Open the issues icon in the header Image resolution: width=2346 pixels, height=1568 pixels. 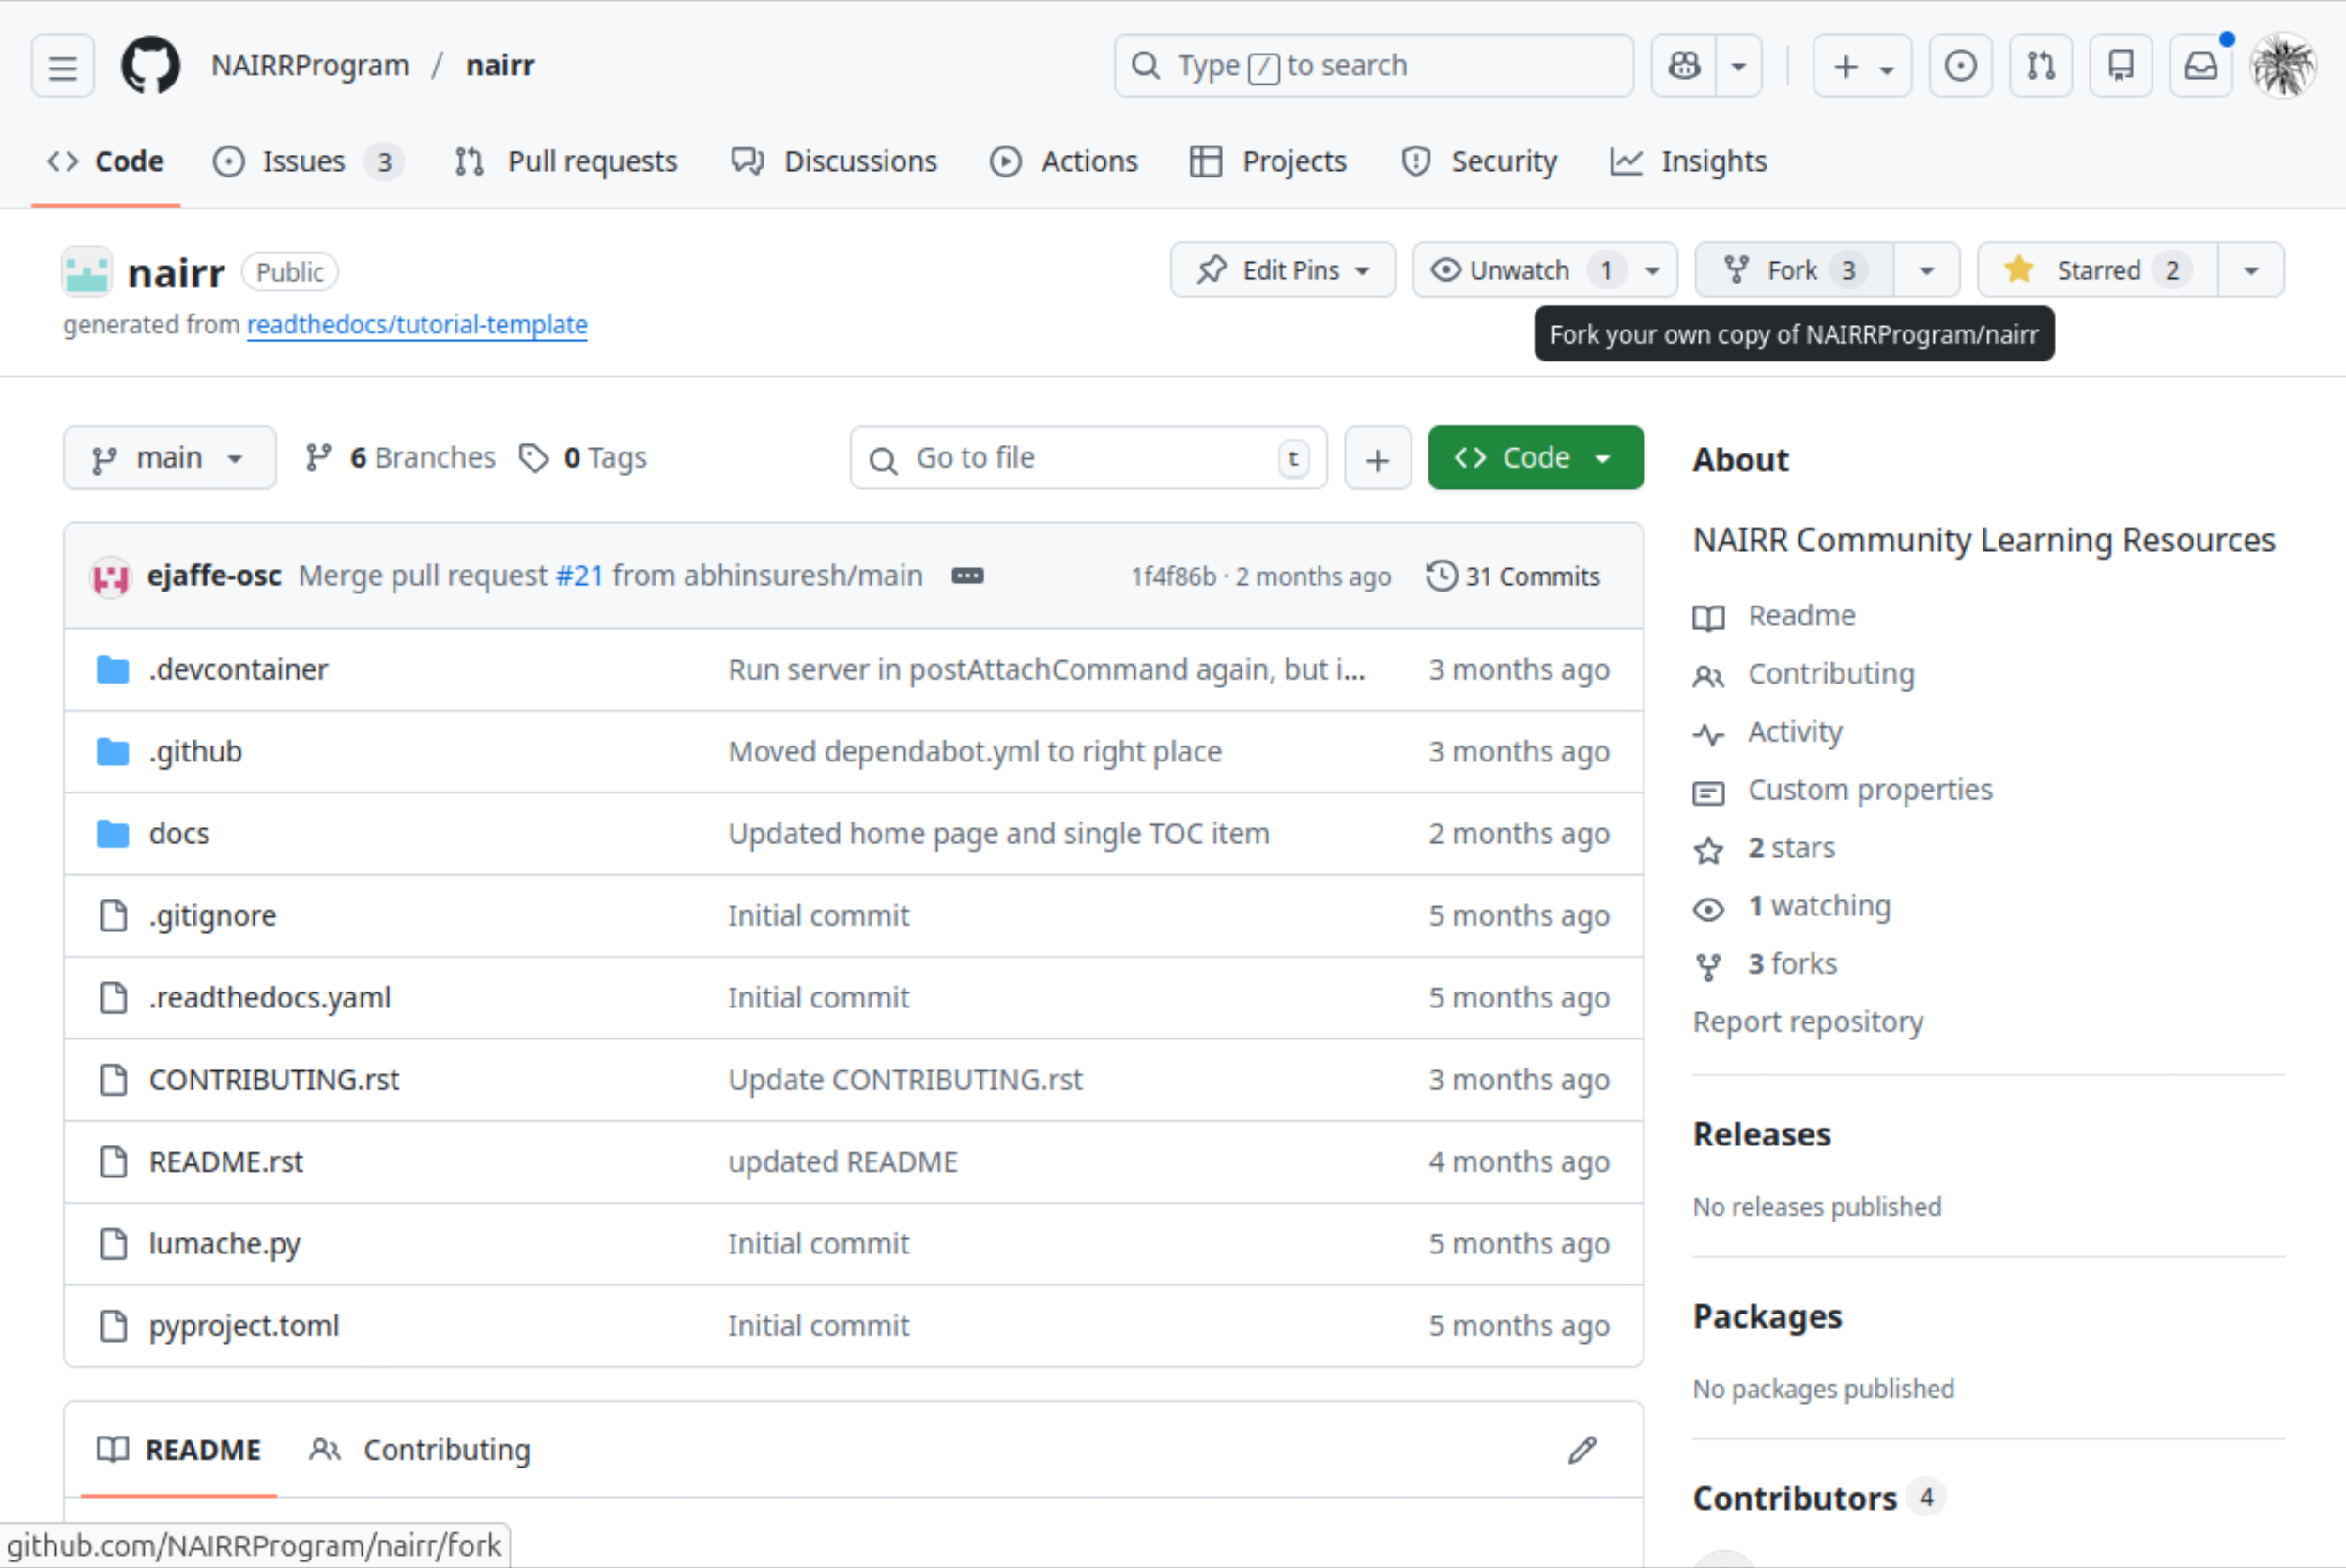[x=1960, y=66]
